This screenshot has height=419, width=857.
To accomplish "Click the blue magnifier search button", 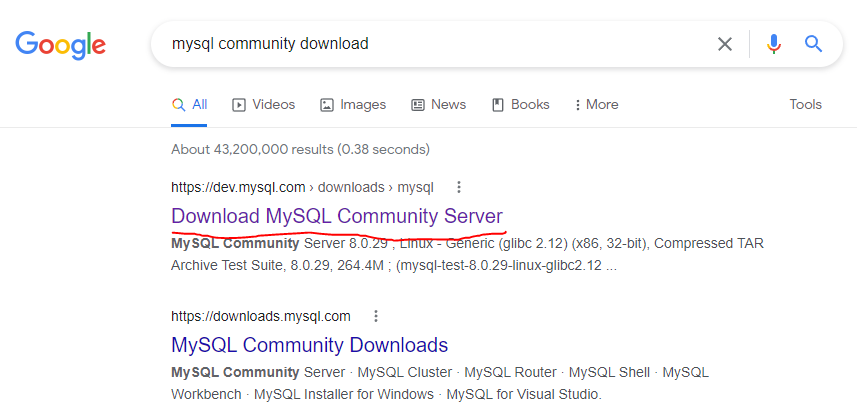I will pyautogui.click(x=813, y=44).
